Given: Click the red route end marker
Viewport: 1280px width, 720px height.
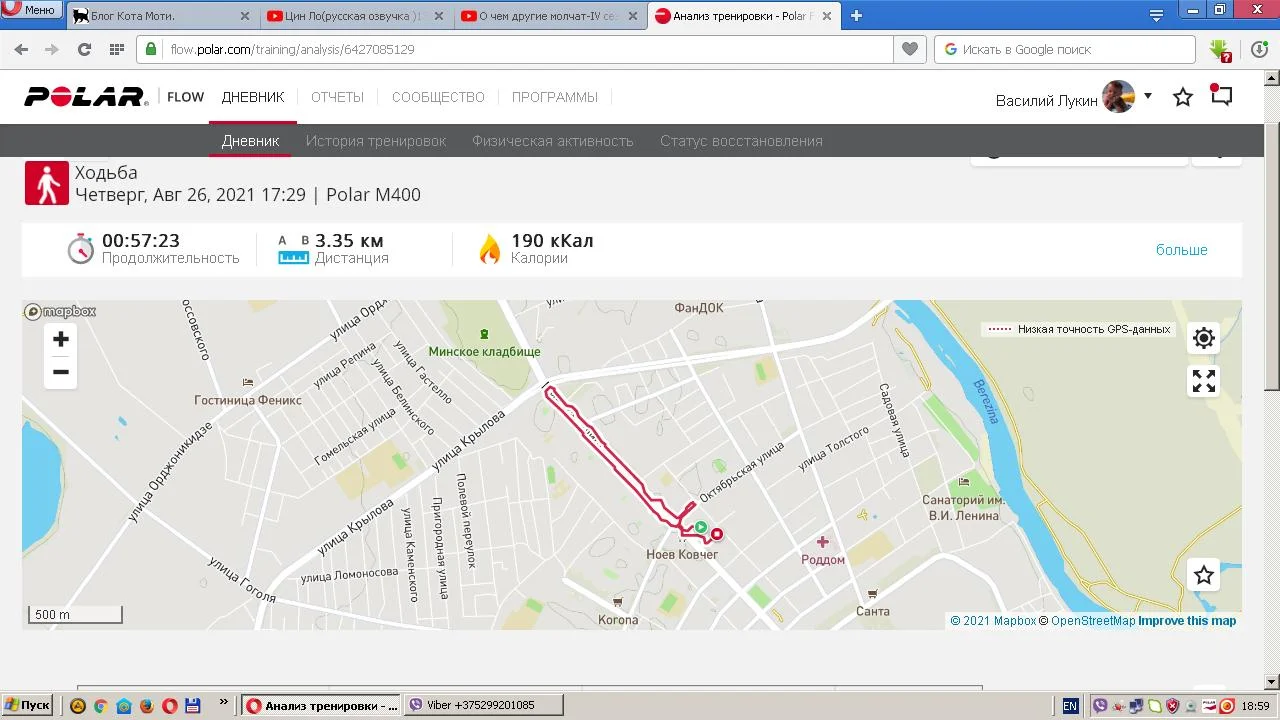Looking at the screenshot, I should 717,534.
